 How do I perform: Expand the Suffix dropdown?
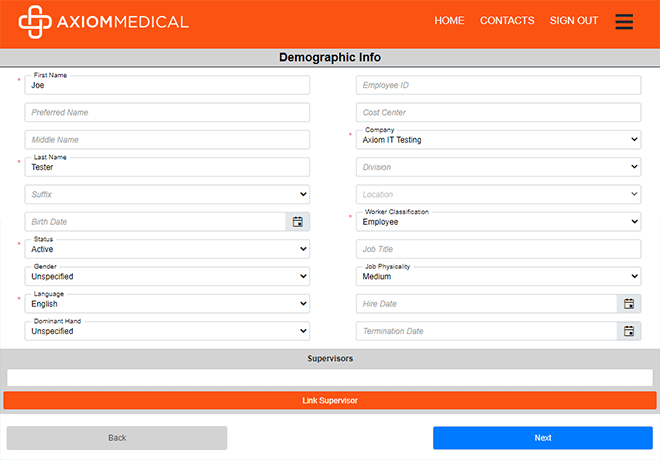pos(167,194)
